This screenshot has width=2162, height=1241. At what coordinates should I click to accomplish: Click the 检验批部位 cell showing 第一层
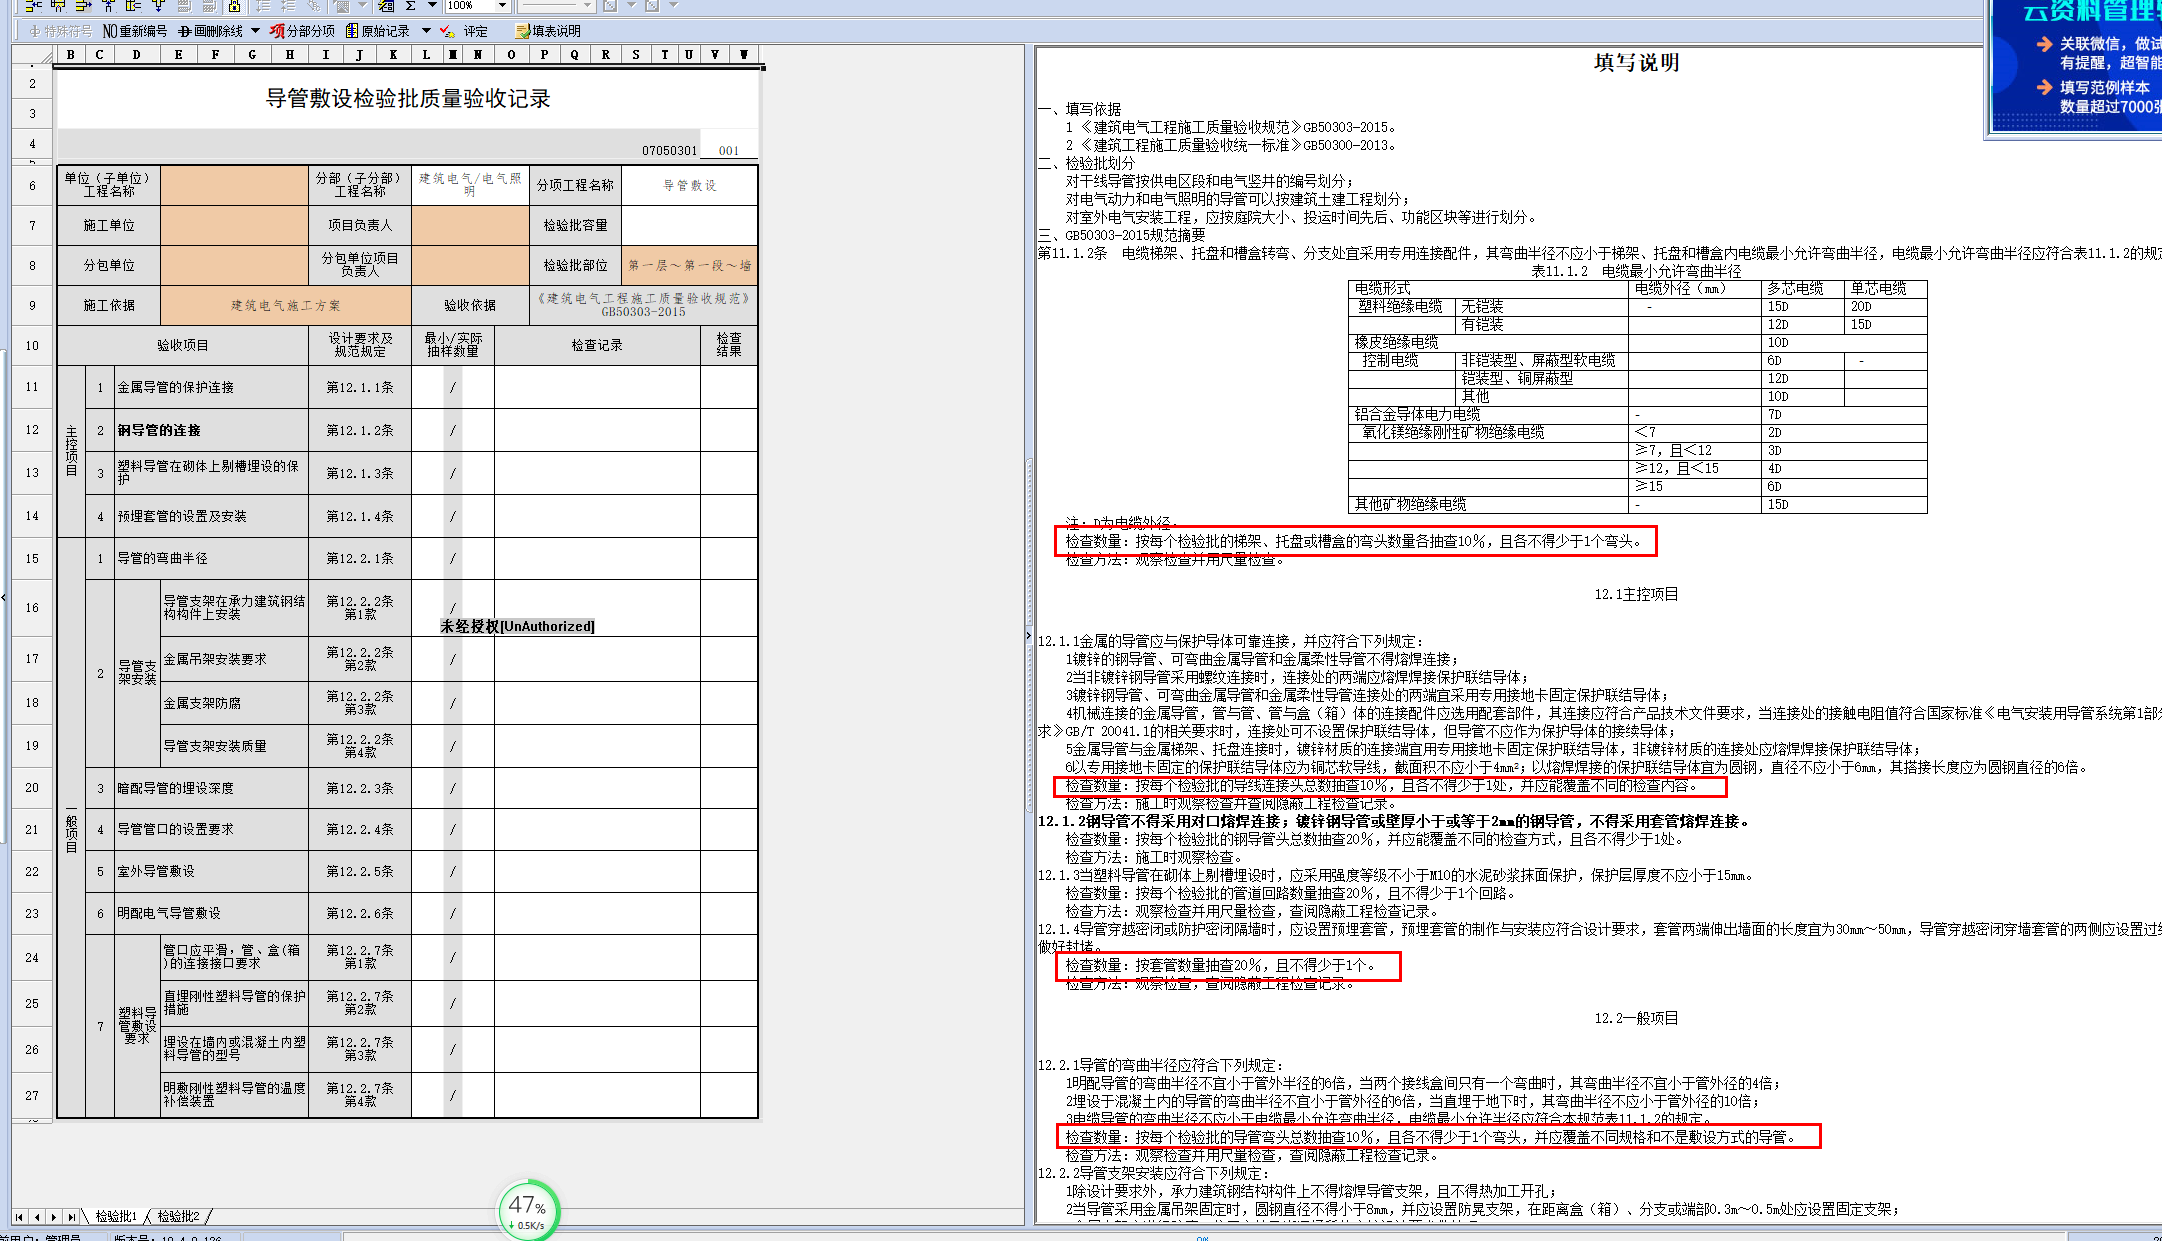coord(689,266)
